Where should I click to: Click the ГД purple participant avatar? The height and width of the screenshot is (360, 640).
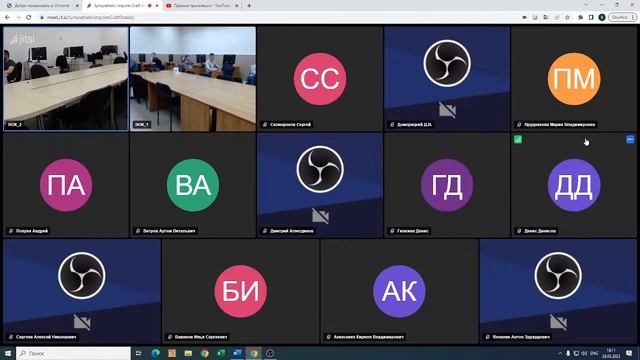point(447,185)
